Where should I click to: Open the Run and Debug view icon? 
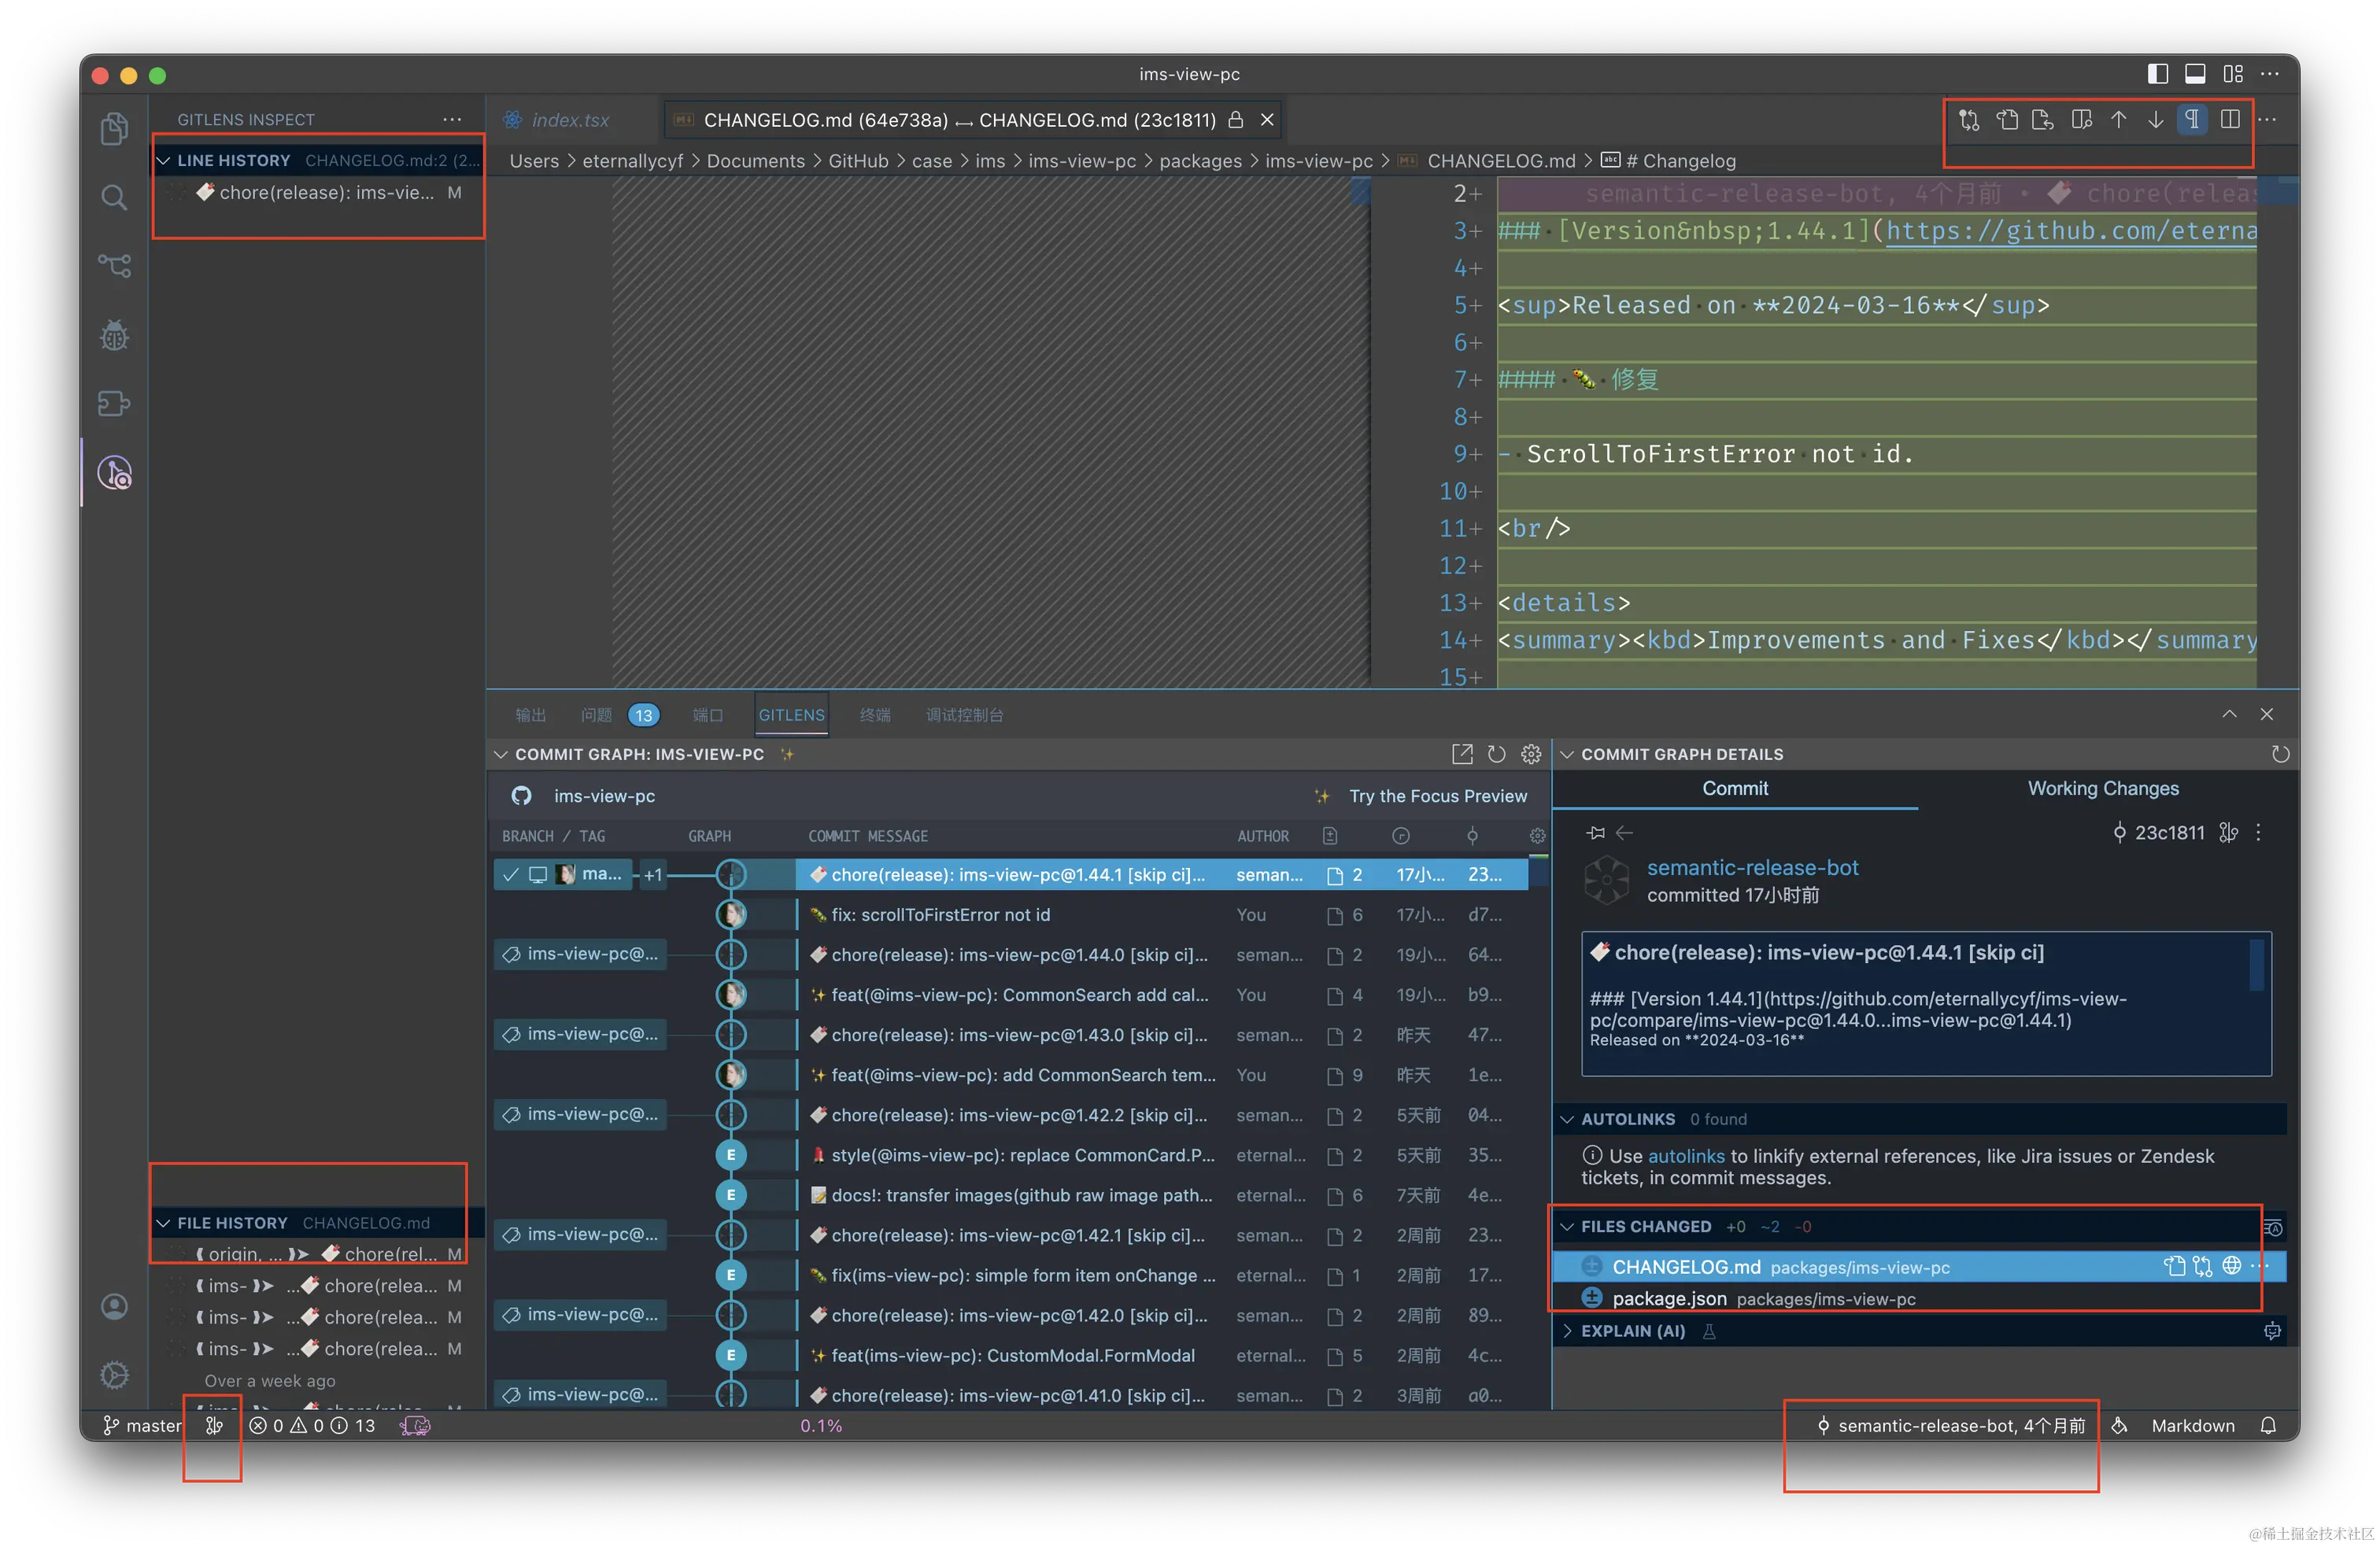(114, 335)
